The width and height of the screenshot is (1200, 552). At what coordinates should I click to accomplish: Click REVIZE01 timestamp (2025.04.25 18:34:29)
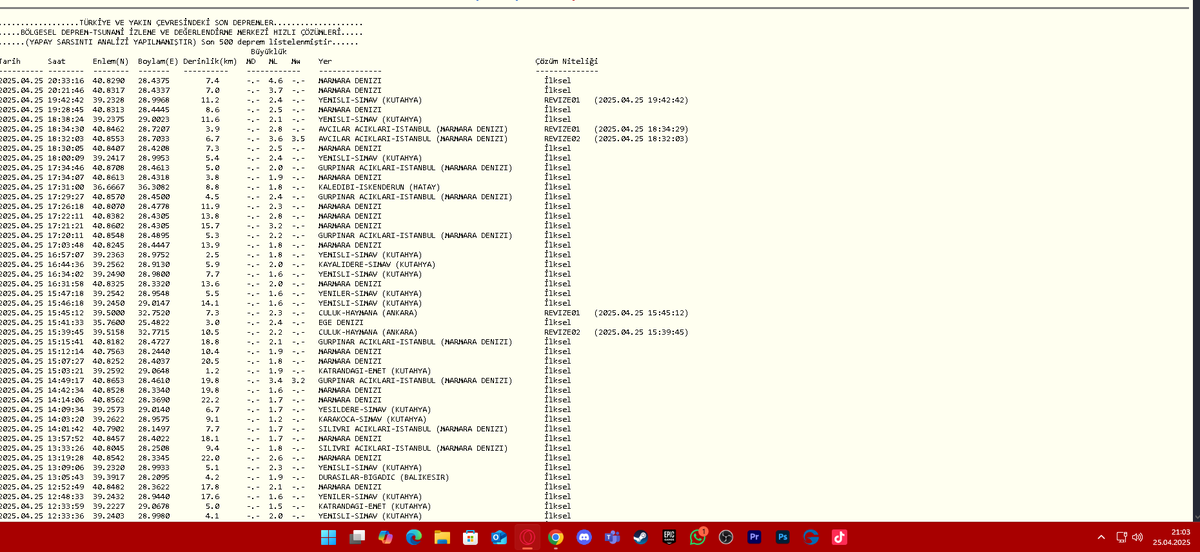(x=640, y=129)
